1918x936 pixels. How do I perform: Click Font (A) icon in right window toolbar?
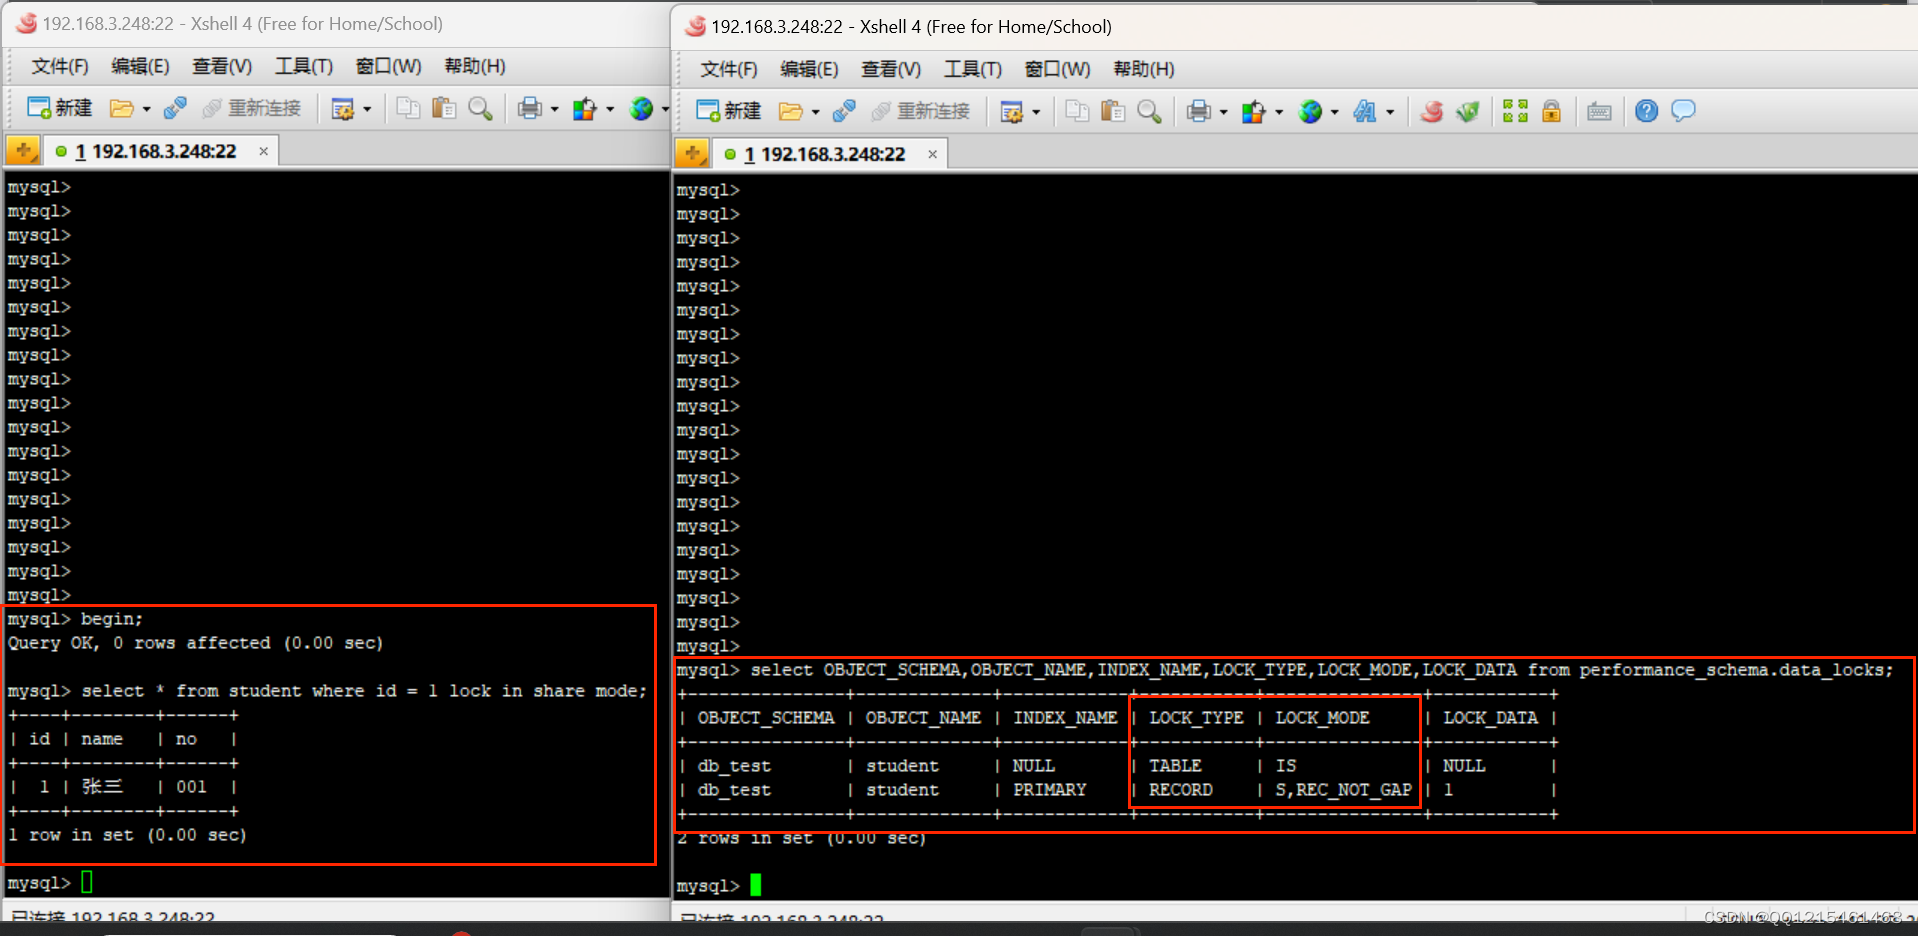(1365, 111)
